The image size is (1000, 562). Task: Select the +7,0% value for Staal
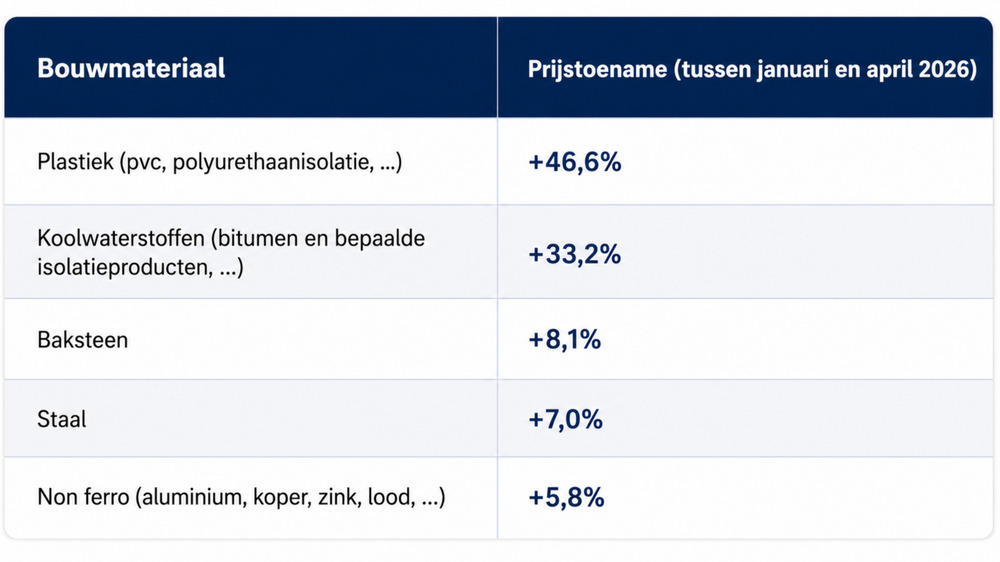coord(565,419)
